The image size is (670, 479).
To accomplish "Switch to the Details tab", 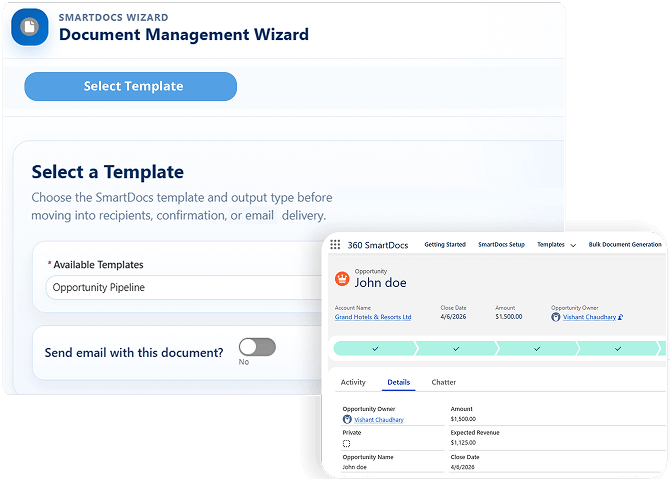I will [399, 382].
